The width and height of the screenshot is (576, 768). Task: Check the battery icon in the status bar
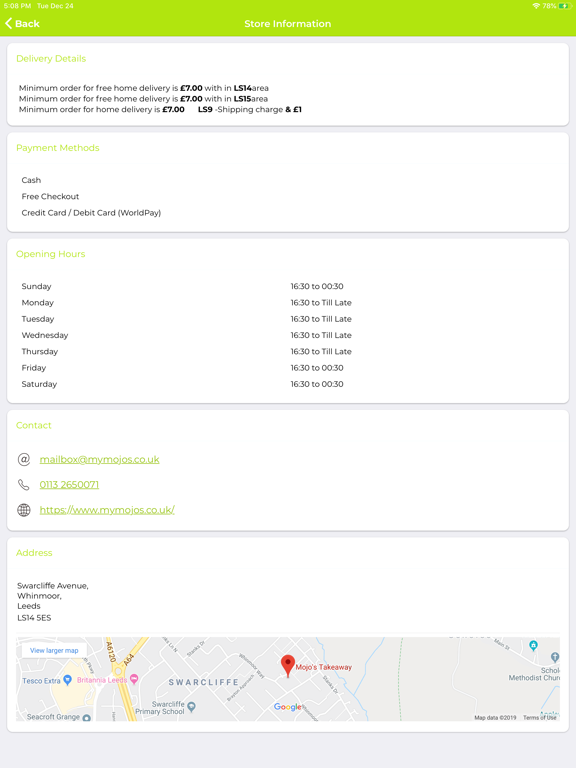pos(565,6)
